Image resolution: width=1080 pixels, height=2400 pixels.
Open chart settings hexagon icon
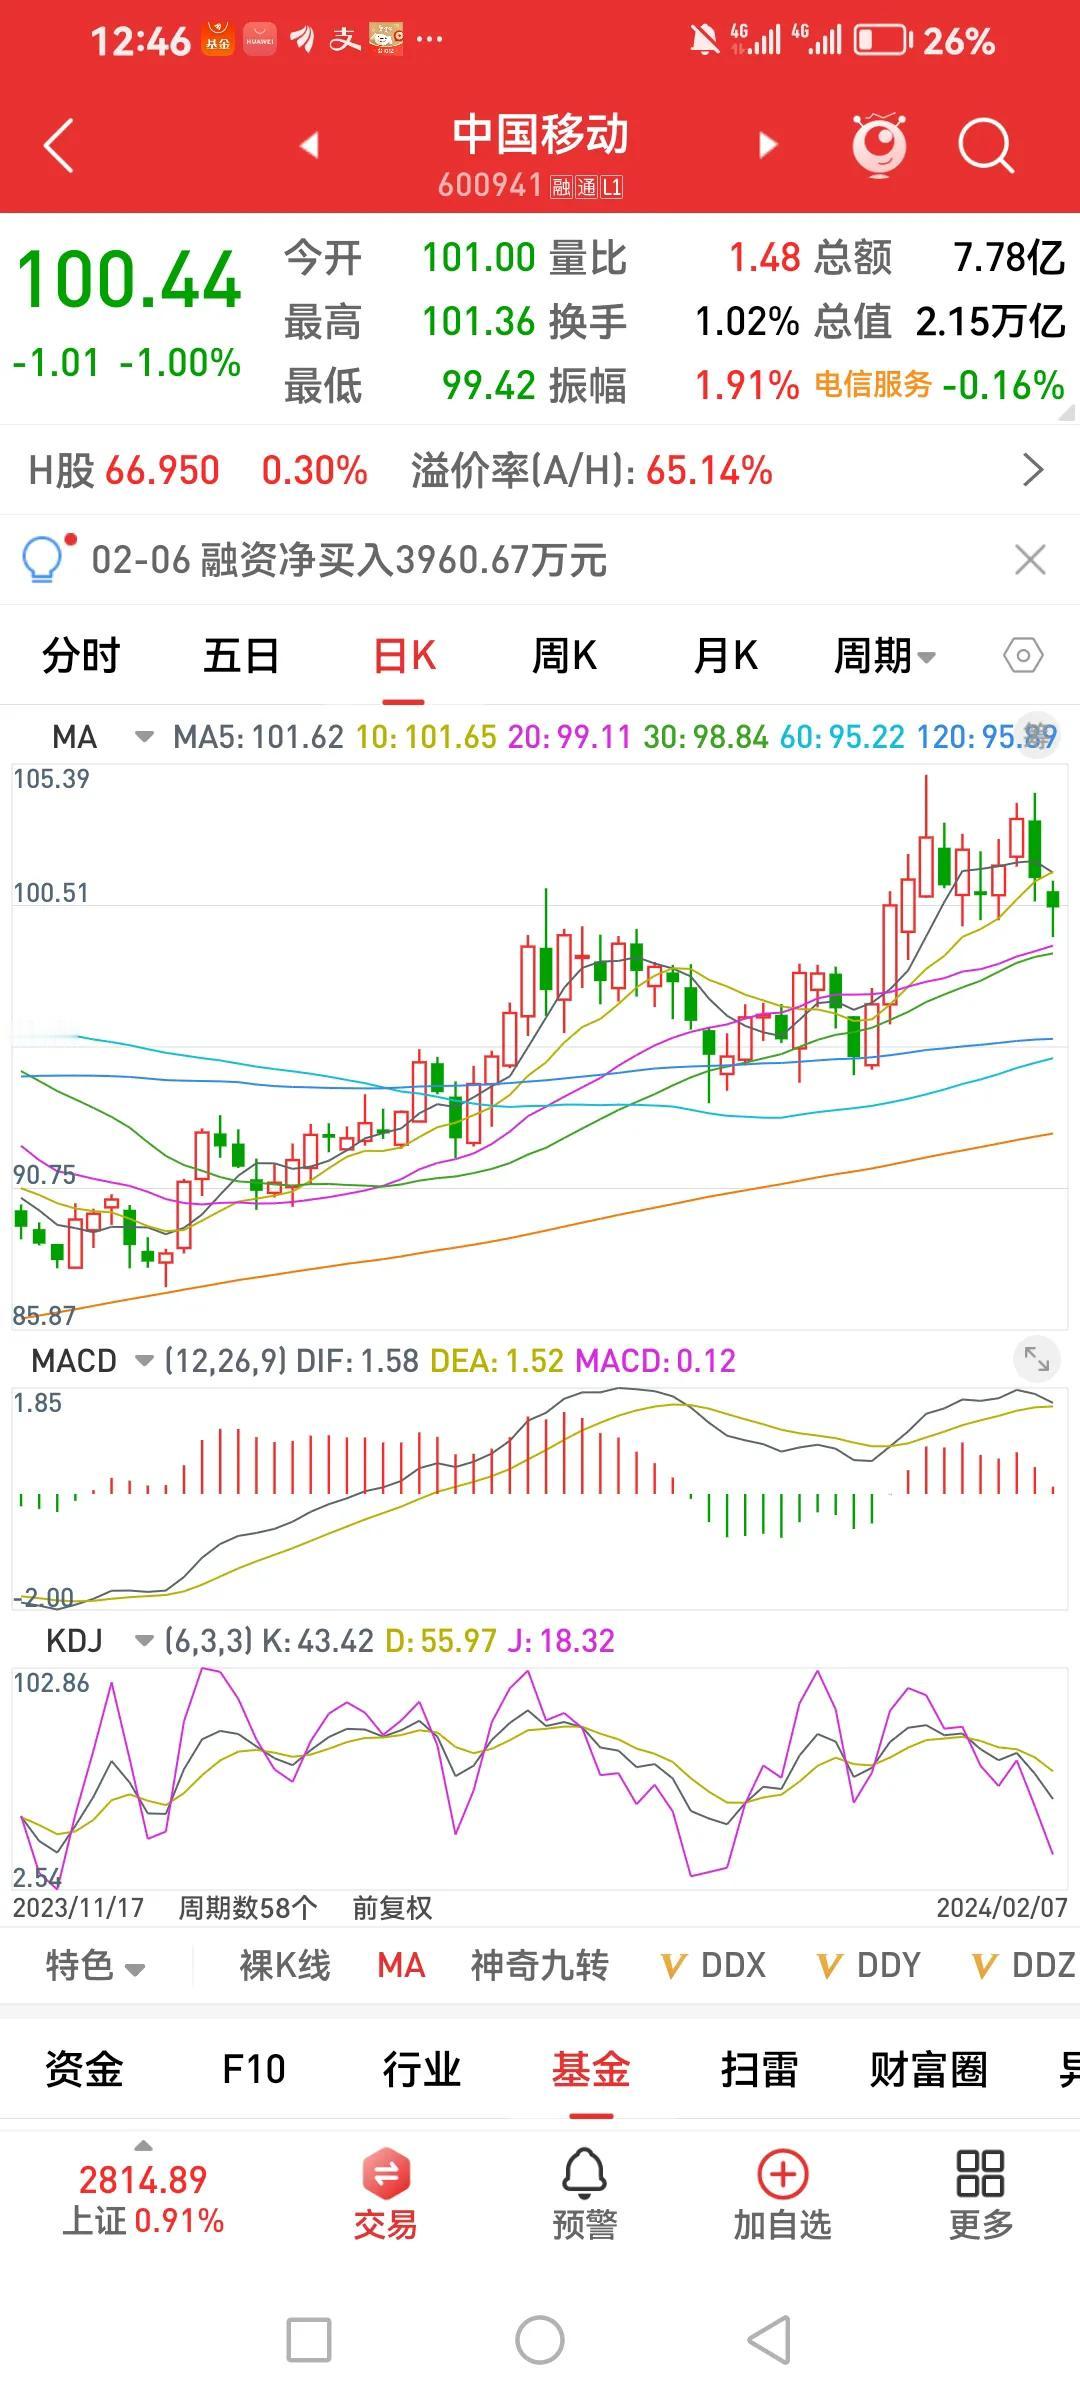[x=1023, y=657]
